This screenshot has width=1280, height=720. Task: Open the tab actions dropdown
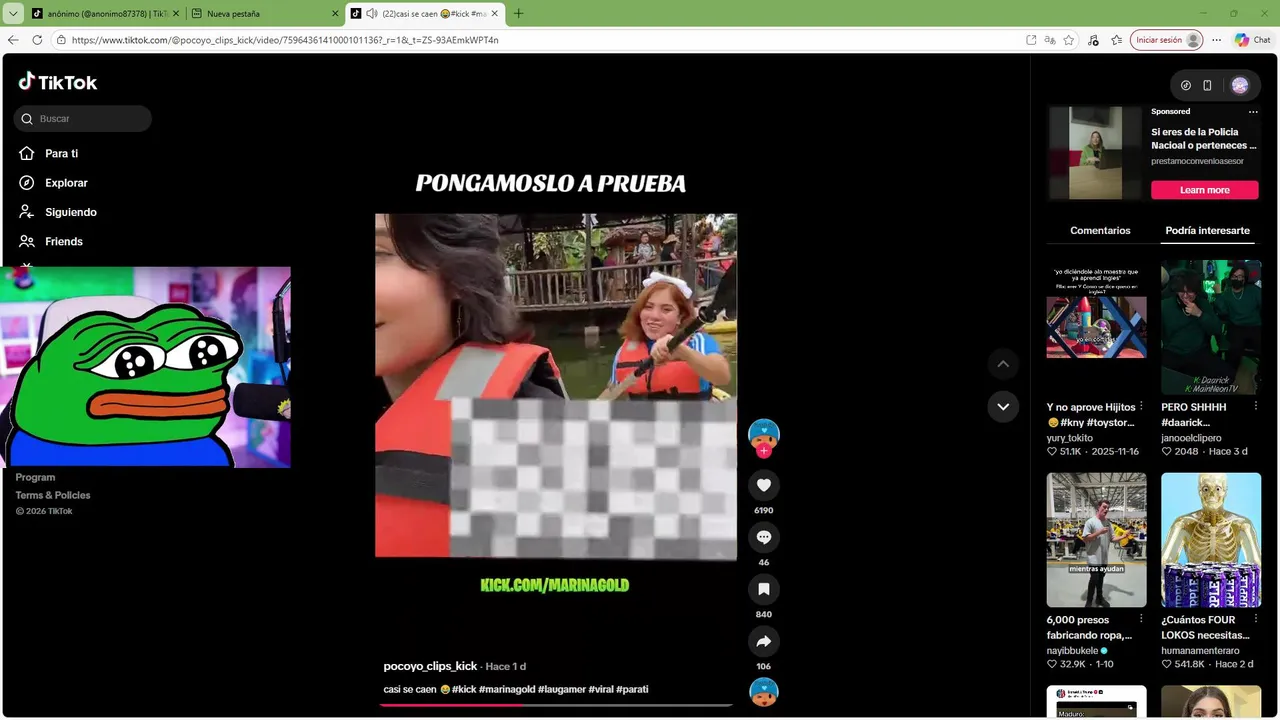point(13,13)
